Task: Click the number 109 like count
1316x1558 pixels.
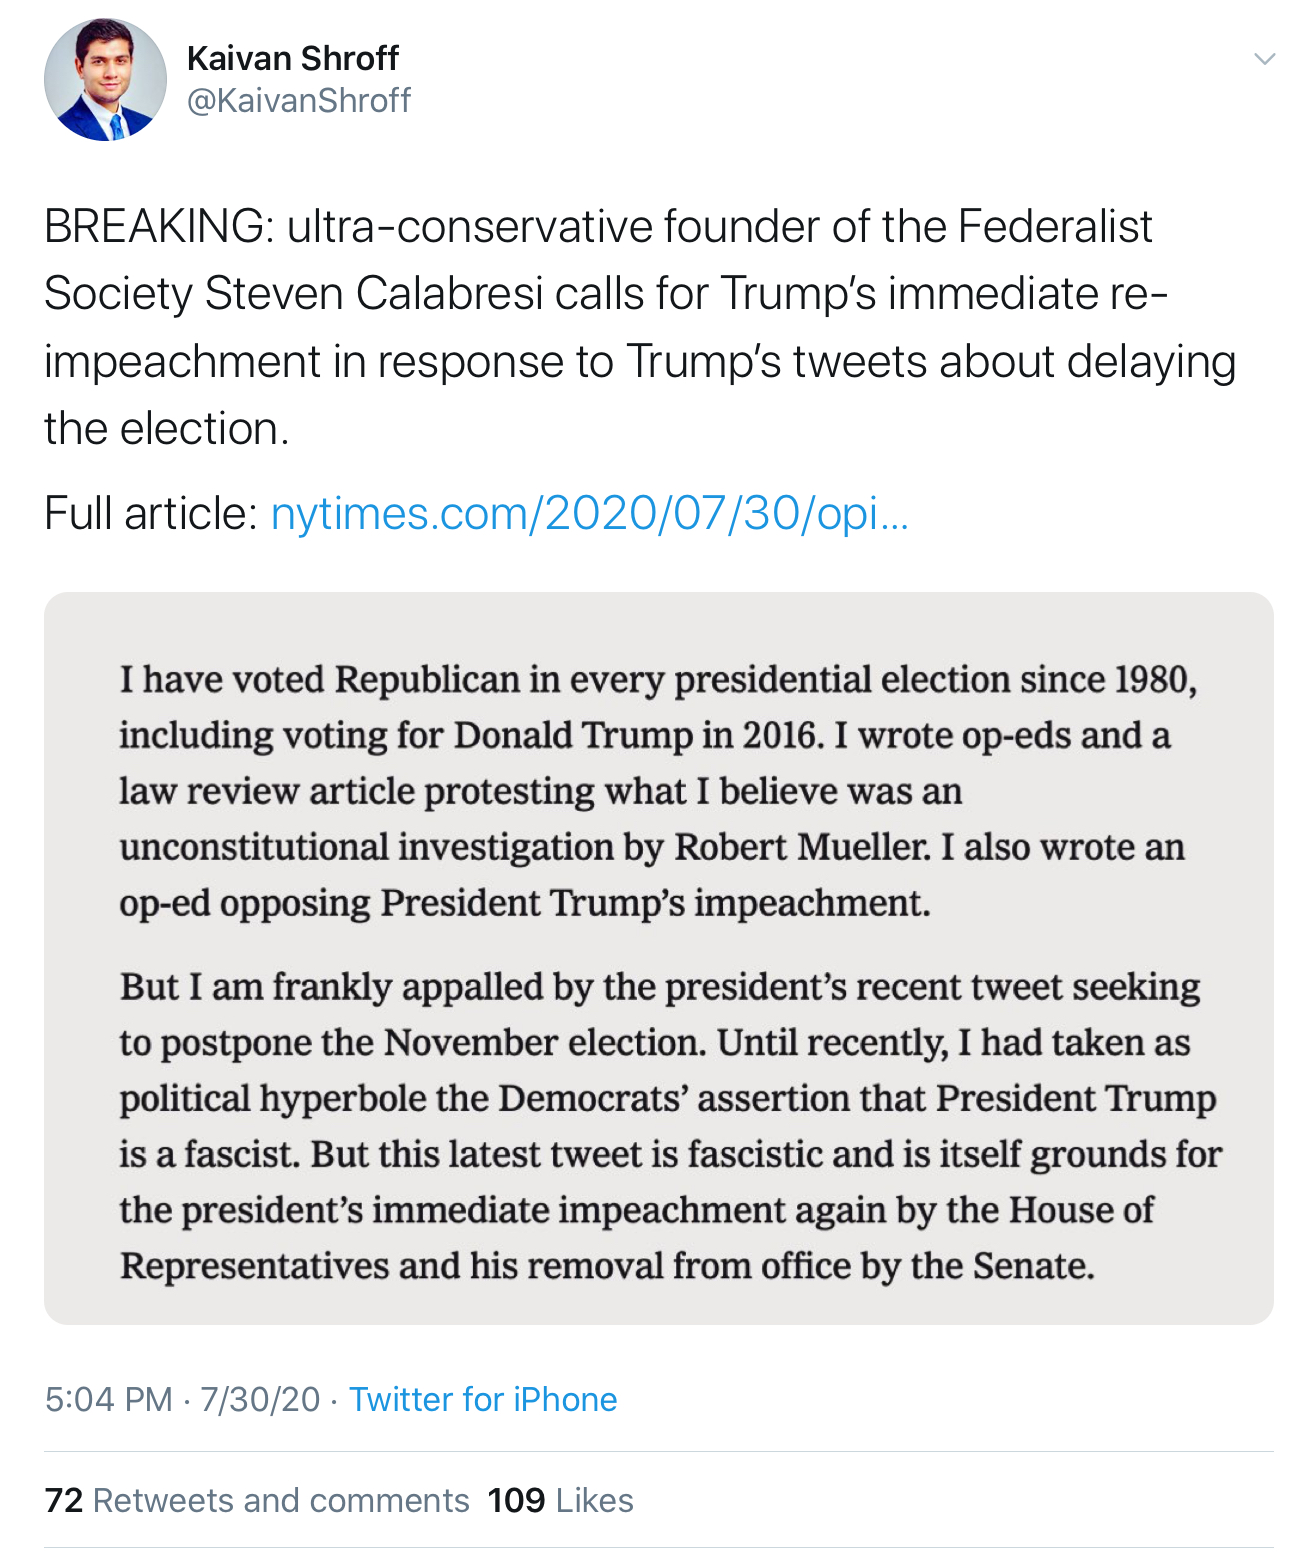Action: 516,1500
